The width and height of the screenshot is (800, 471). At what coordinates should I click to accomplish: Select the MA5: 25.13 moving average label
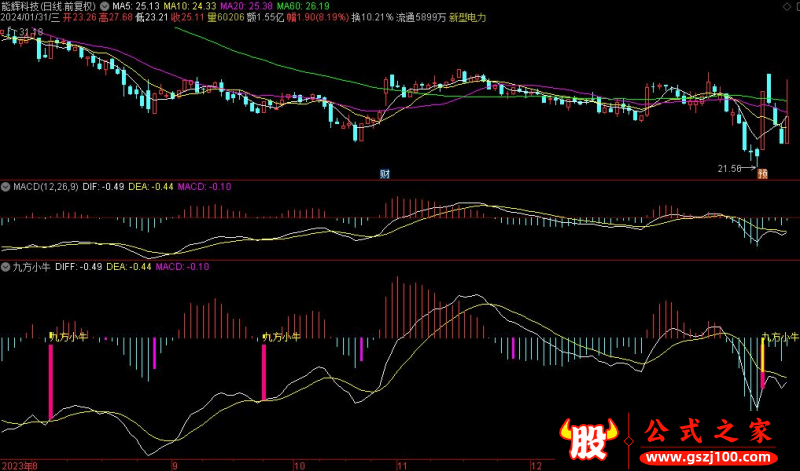pyautogui.click(x=137, y=6)
